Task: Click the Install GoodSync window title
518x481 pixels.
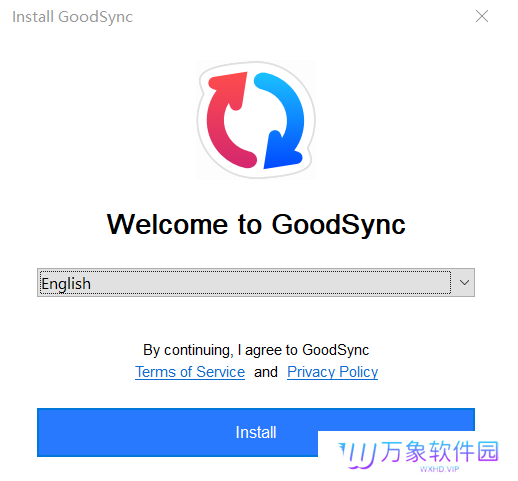Action: coord(72,17)
